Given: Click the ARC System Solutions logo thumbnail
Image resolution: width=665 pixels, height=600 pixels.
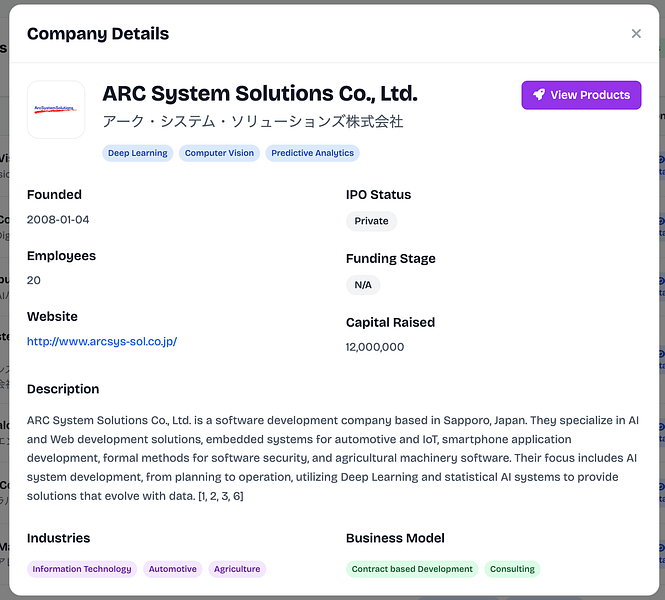Looking at the screenshot, I should tap(56, 109).
